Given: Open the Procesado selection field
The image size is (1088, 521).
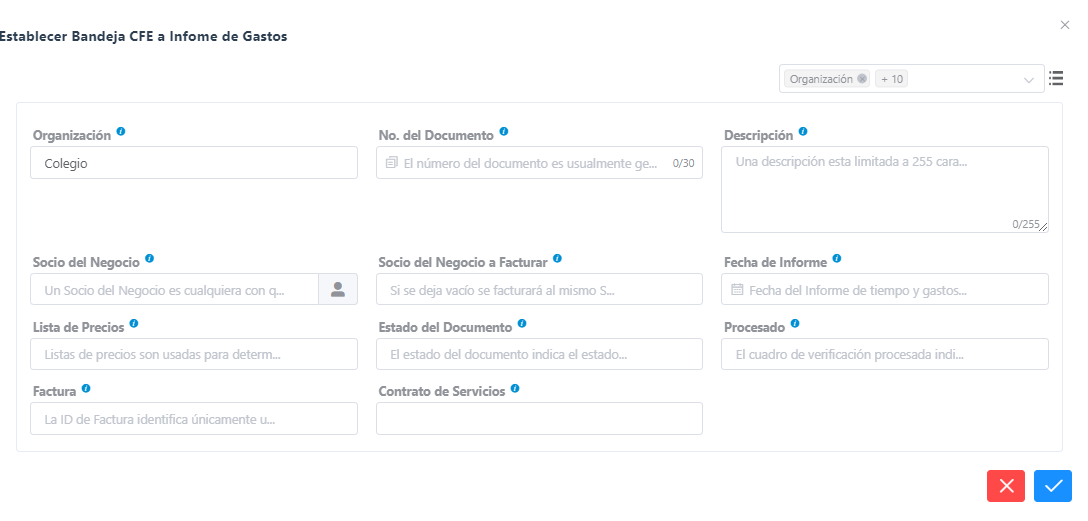Looking at the screenshot, I should click(x=884, y=354).
